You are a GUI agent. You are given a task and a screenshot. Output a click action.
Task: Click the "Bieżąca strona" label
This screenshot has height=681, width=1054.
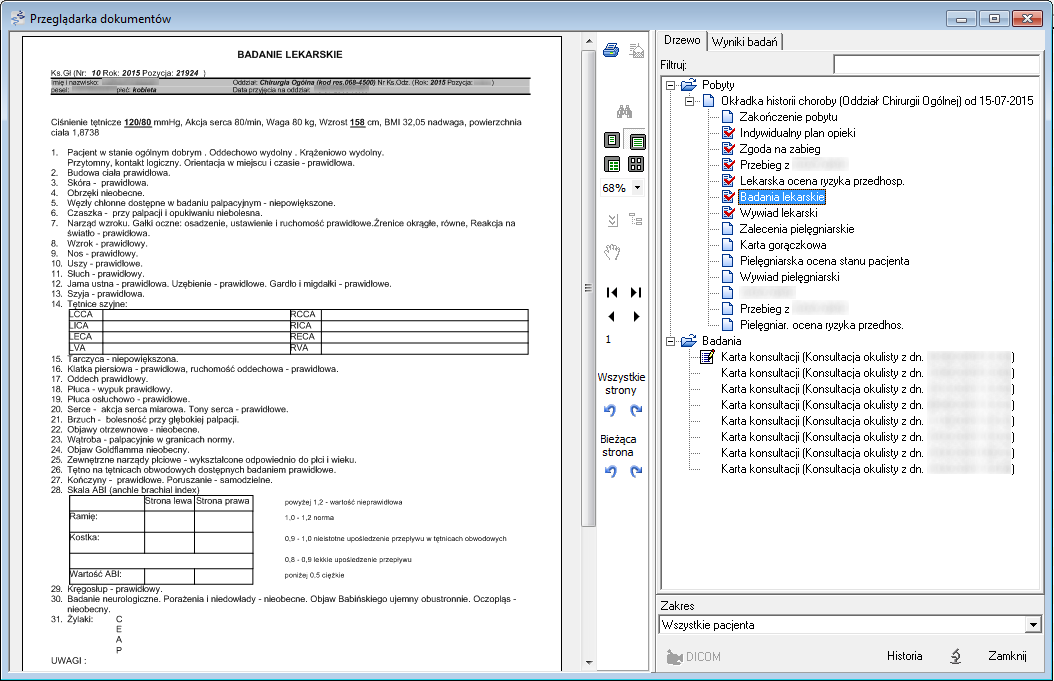click(618, 446)
